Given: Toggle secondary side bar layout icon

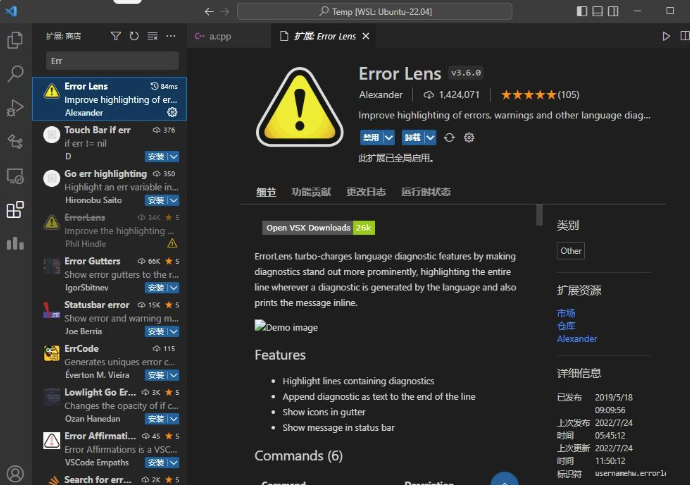Looking at the screenshot, I should 613,11.
